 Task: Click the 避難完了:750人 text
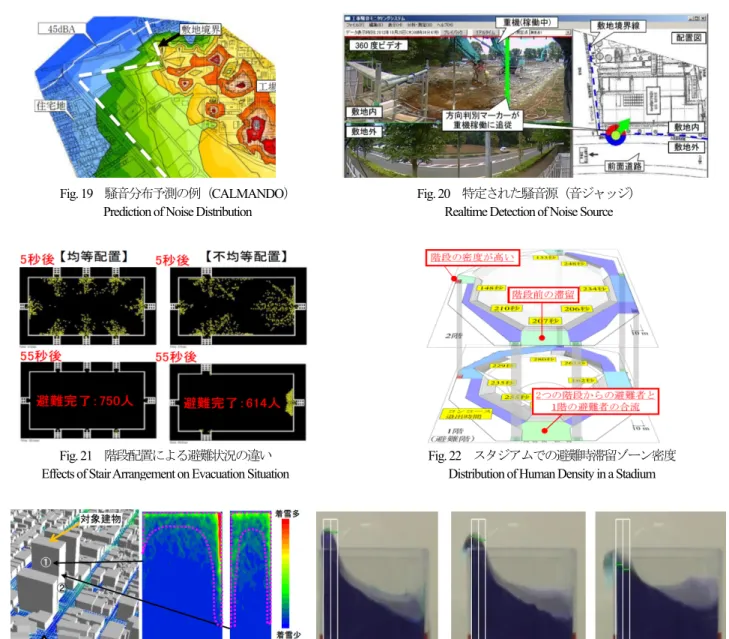pyautogui.click(x=85, y=401)
